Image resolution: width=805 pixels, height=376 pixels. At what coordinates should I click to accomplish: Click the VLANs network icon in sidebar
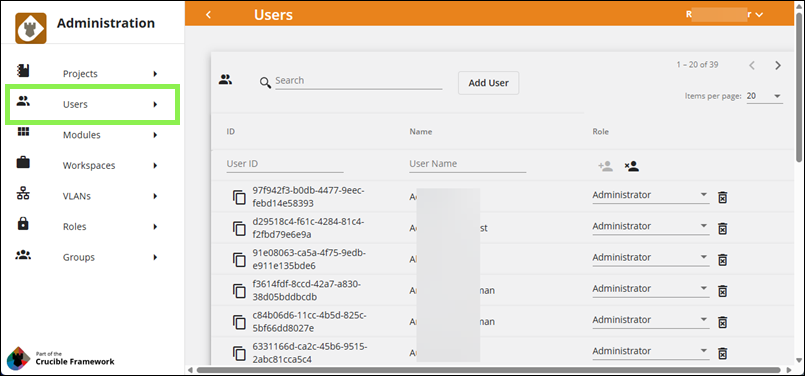click(23, 193)
